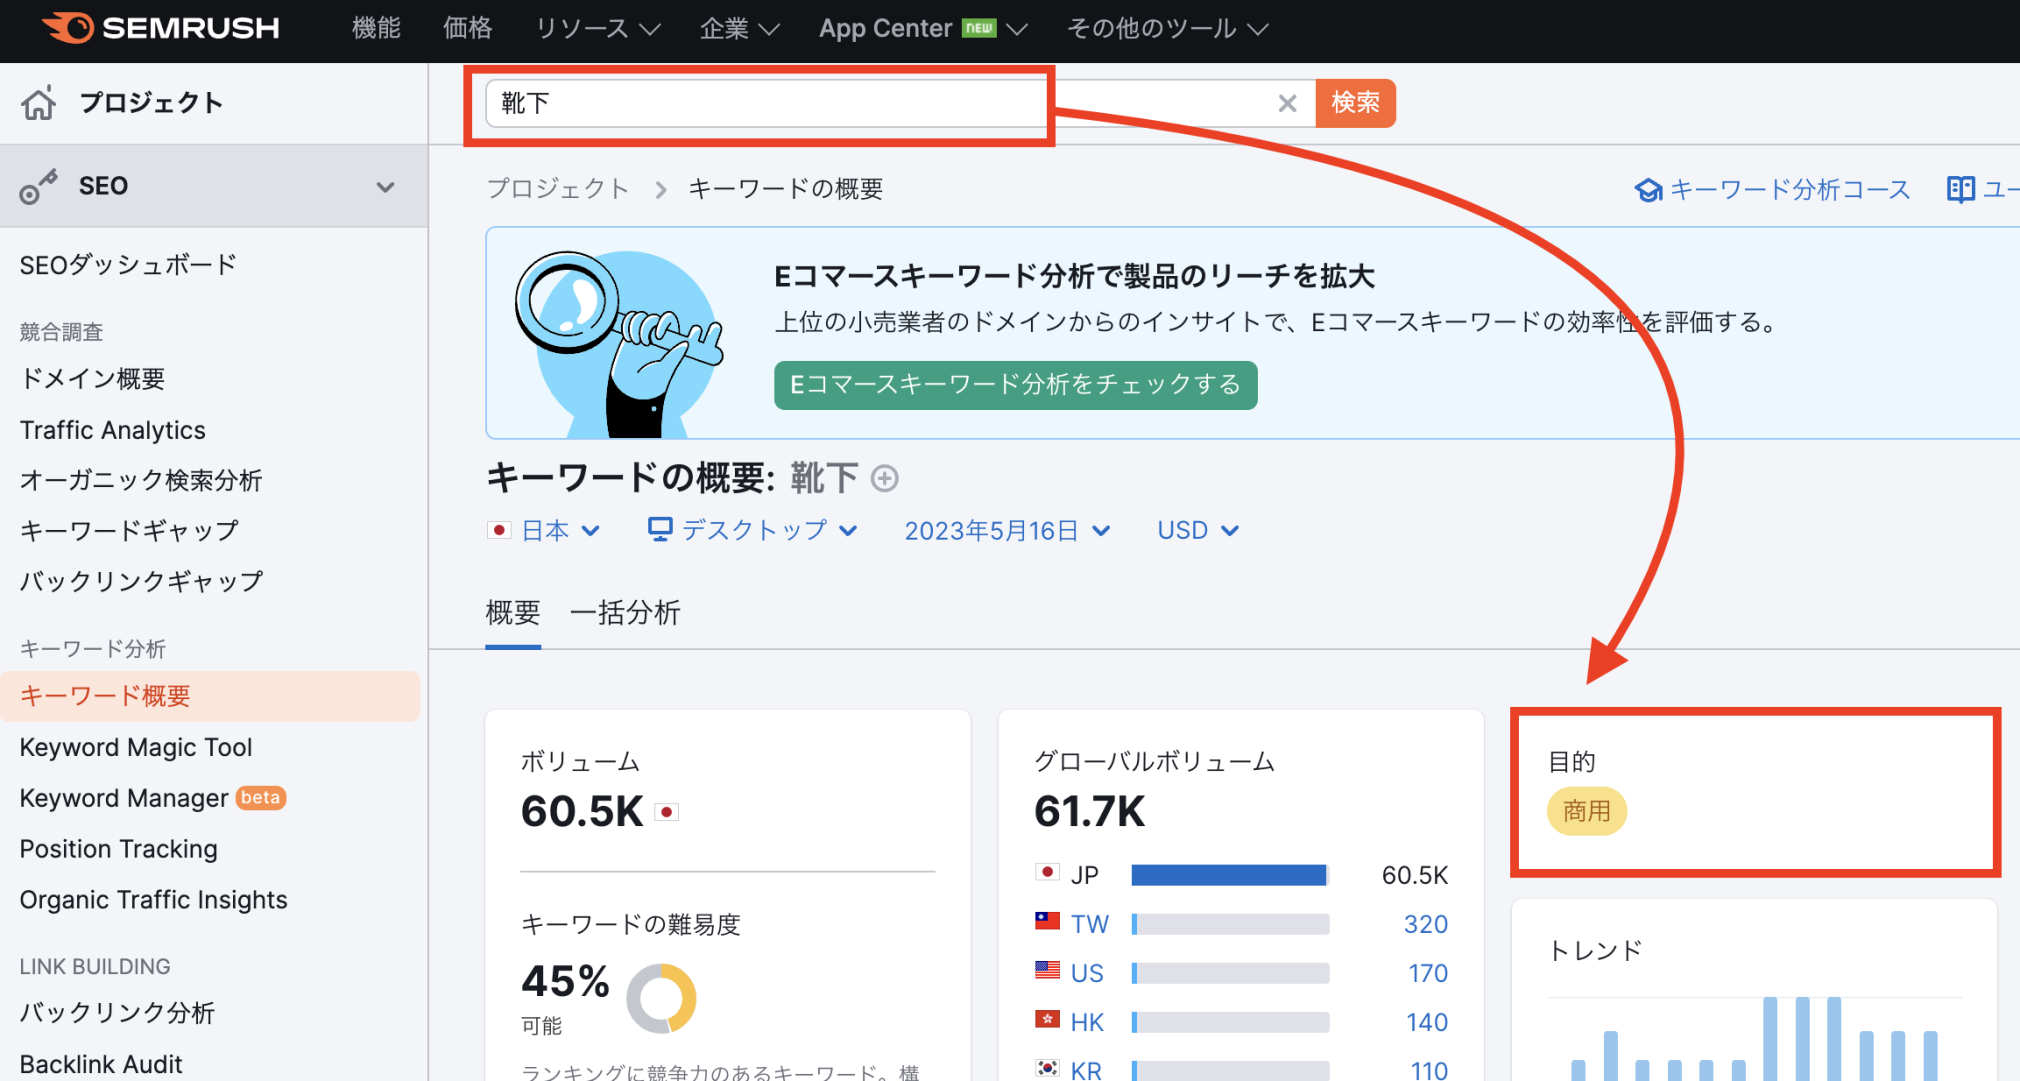Click the Semrush logo
The width and height of the screenshot is (2020, 1081).
[x=161, y=28]
